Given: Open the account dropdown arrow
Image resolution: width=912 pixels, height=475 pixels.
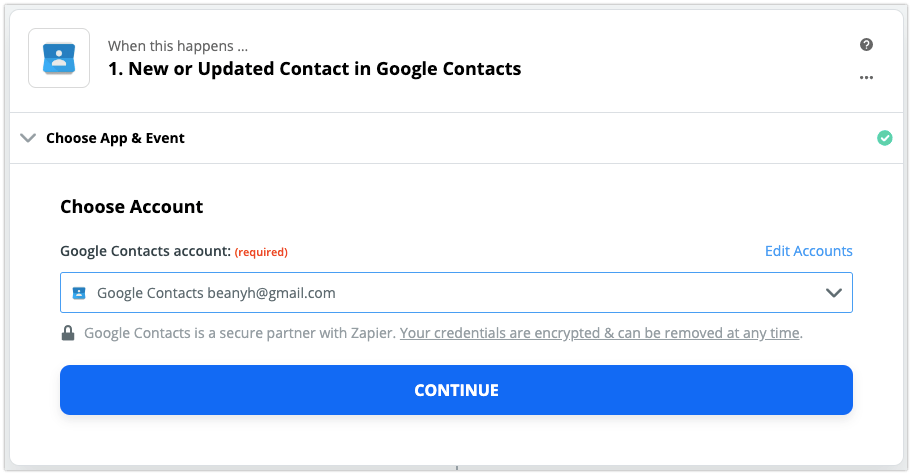Looking at the screenshot, I should (833, 293).
